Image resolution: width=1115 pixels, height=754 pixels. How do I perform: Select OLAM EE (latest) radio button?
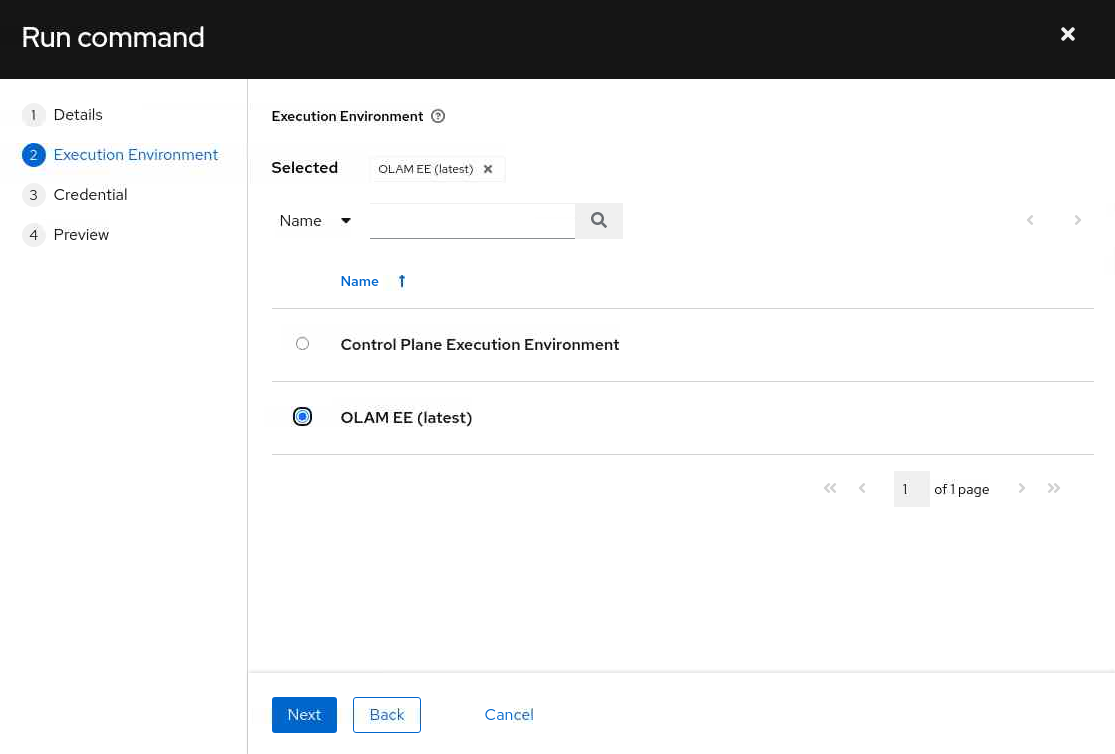(x=302, y=417)
